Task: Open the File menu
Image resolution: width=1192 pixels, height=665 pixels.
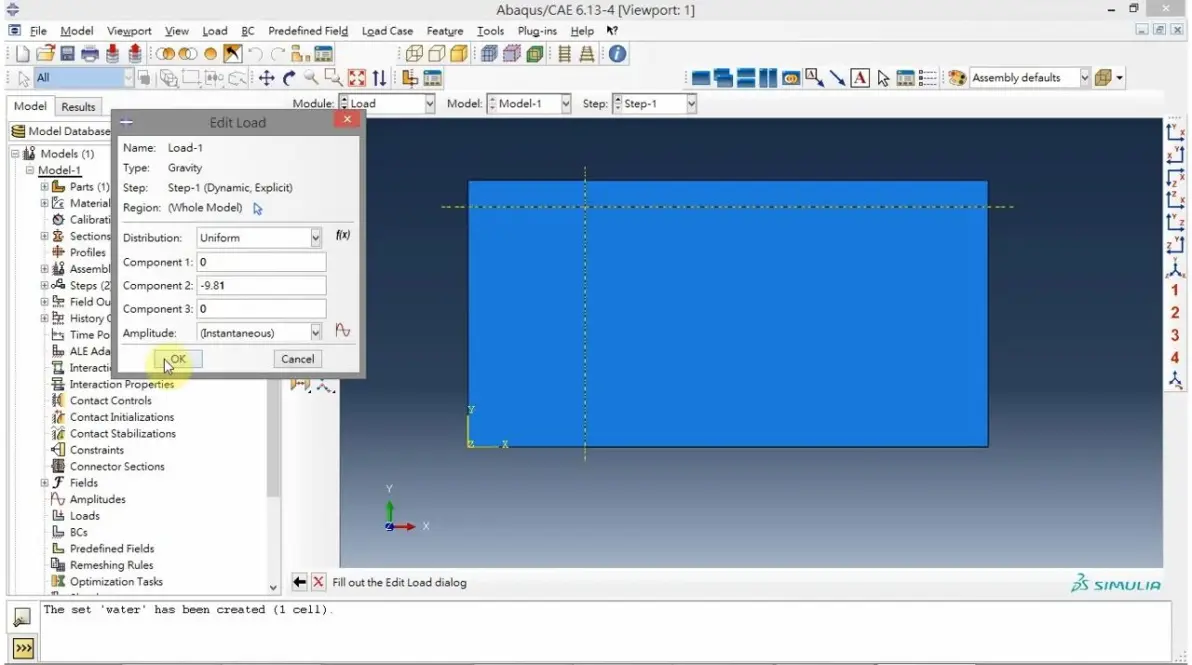Action: pos(38,31)
